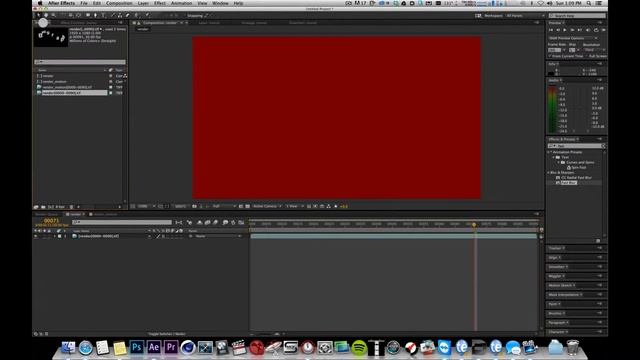The image size is (640, 360).
Task: Select CC Radial Fast Blur effect
Action: [576, 178]
